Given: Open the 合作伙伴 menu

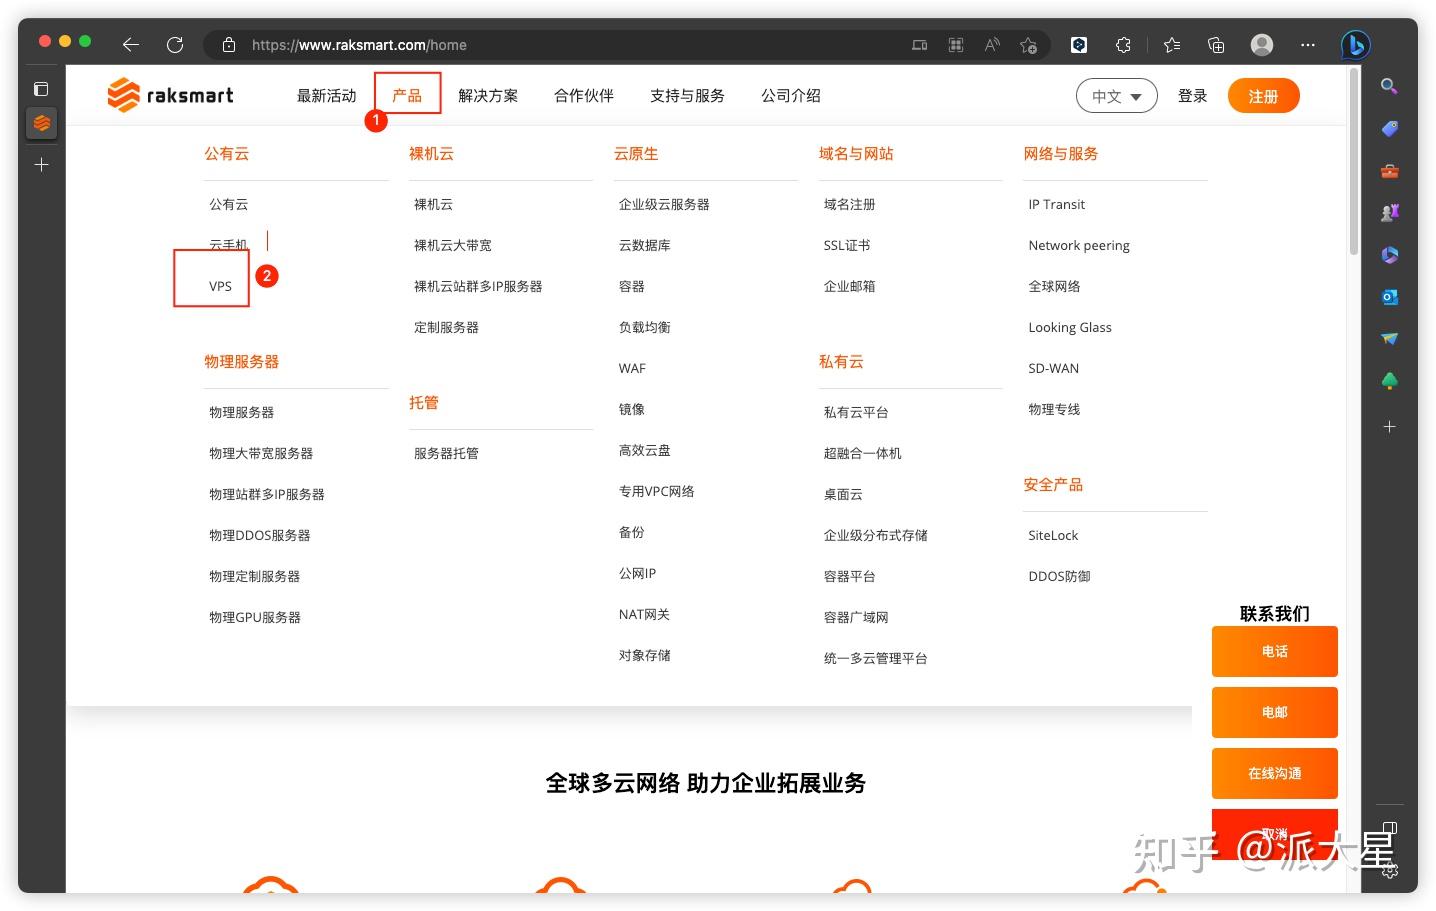Looking at the screenshot, I should 584,96.
